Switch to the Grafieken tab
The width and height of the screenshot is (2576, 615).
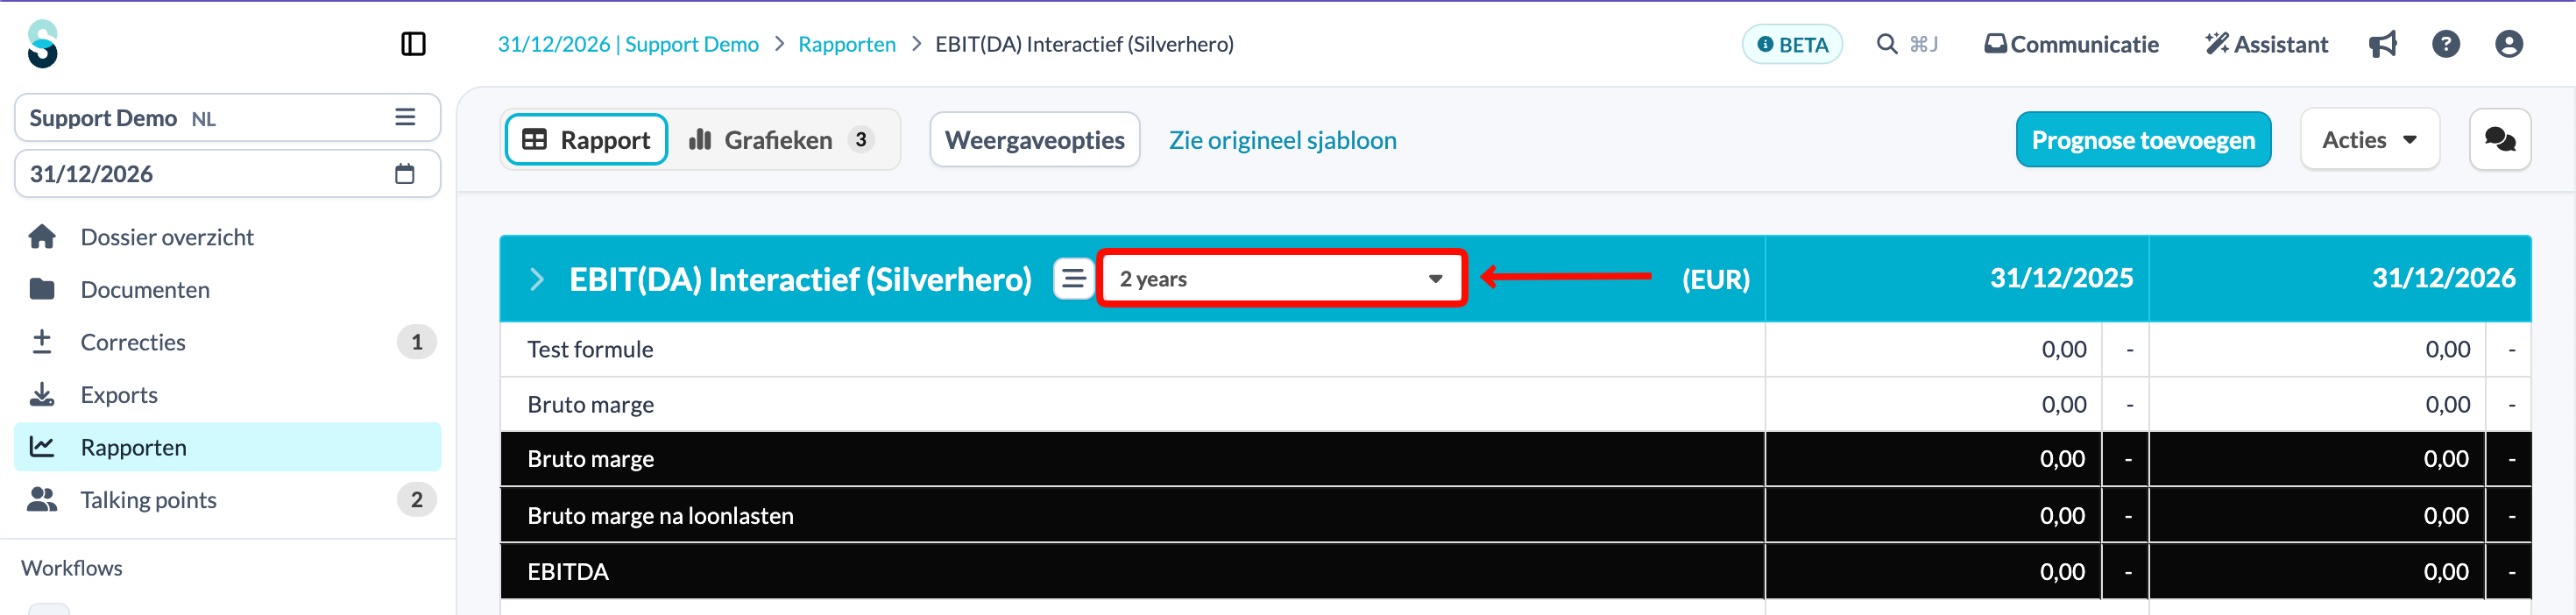tap(781, 140)
